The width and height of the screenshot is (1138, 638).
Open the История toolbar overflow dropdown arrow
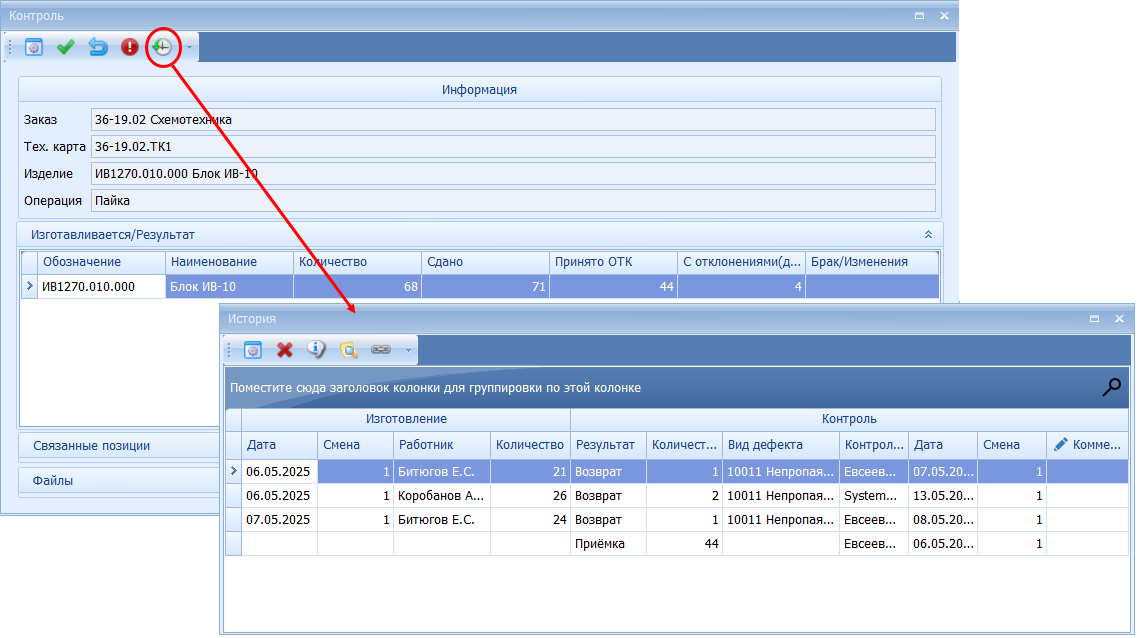[408, 350]
